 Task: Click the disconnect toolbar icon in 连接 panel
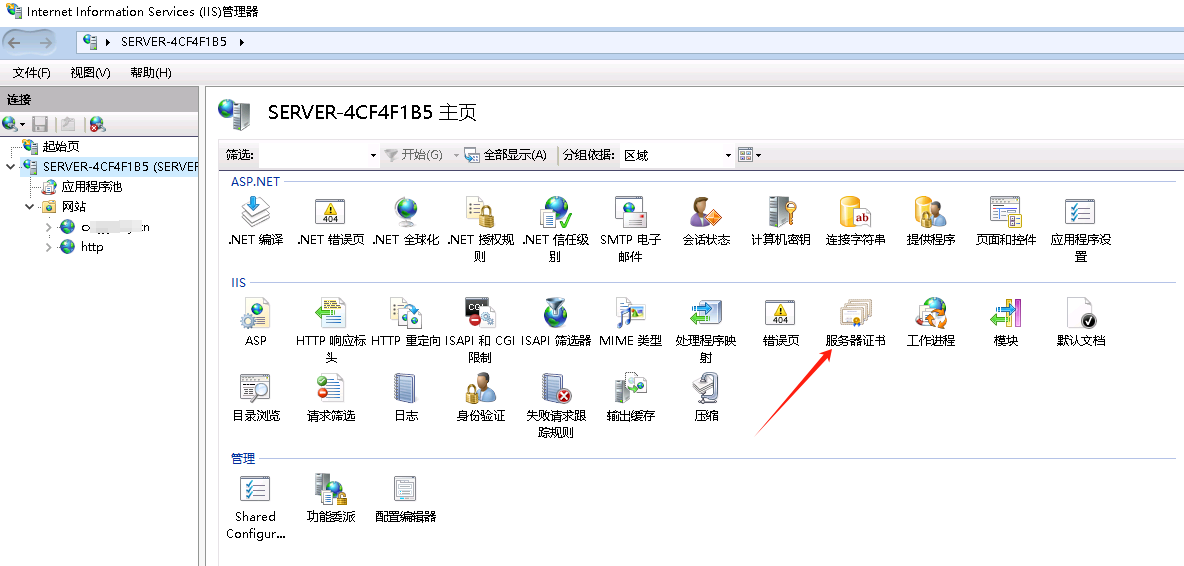97,124
